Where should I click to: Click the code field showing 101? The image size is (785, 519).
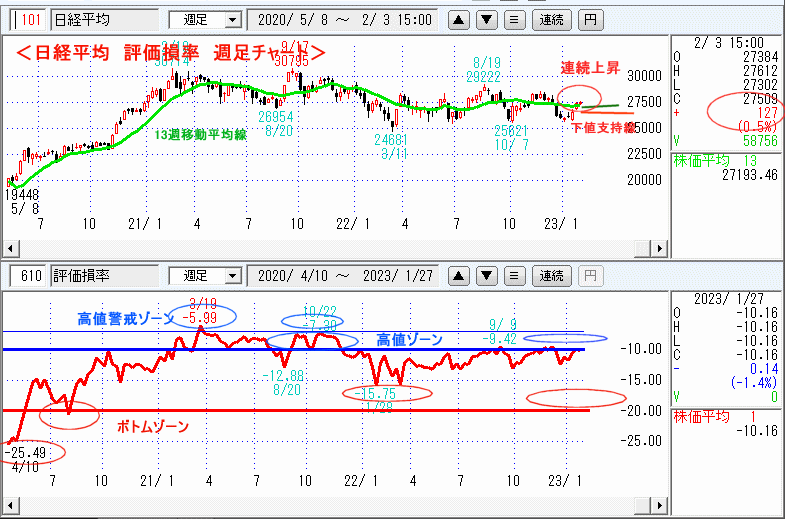pyautogui.click(x=28, y=20)
